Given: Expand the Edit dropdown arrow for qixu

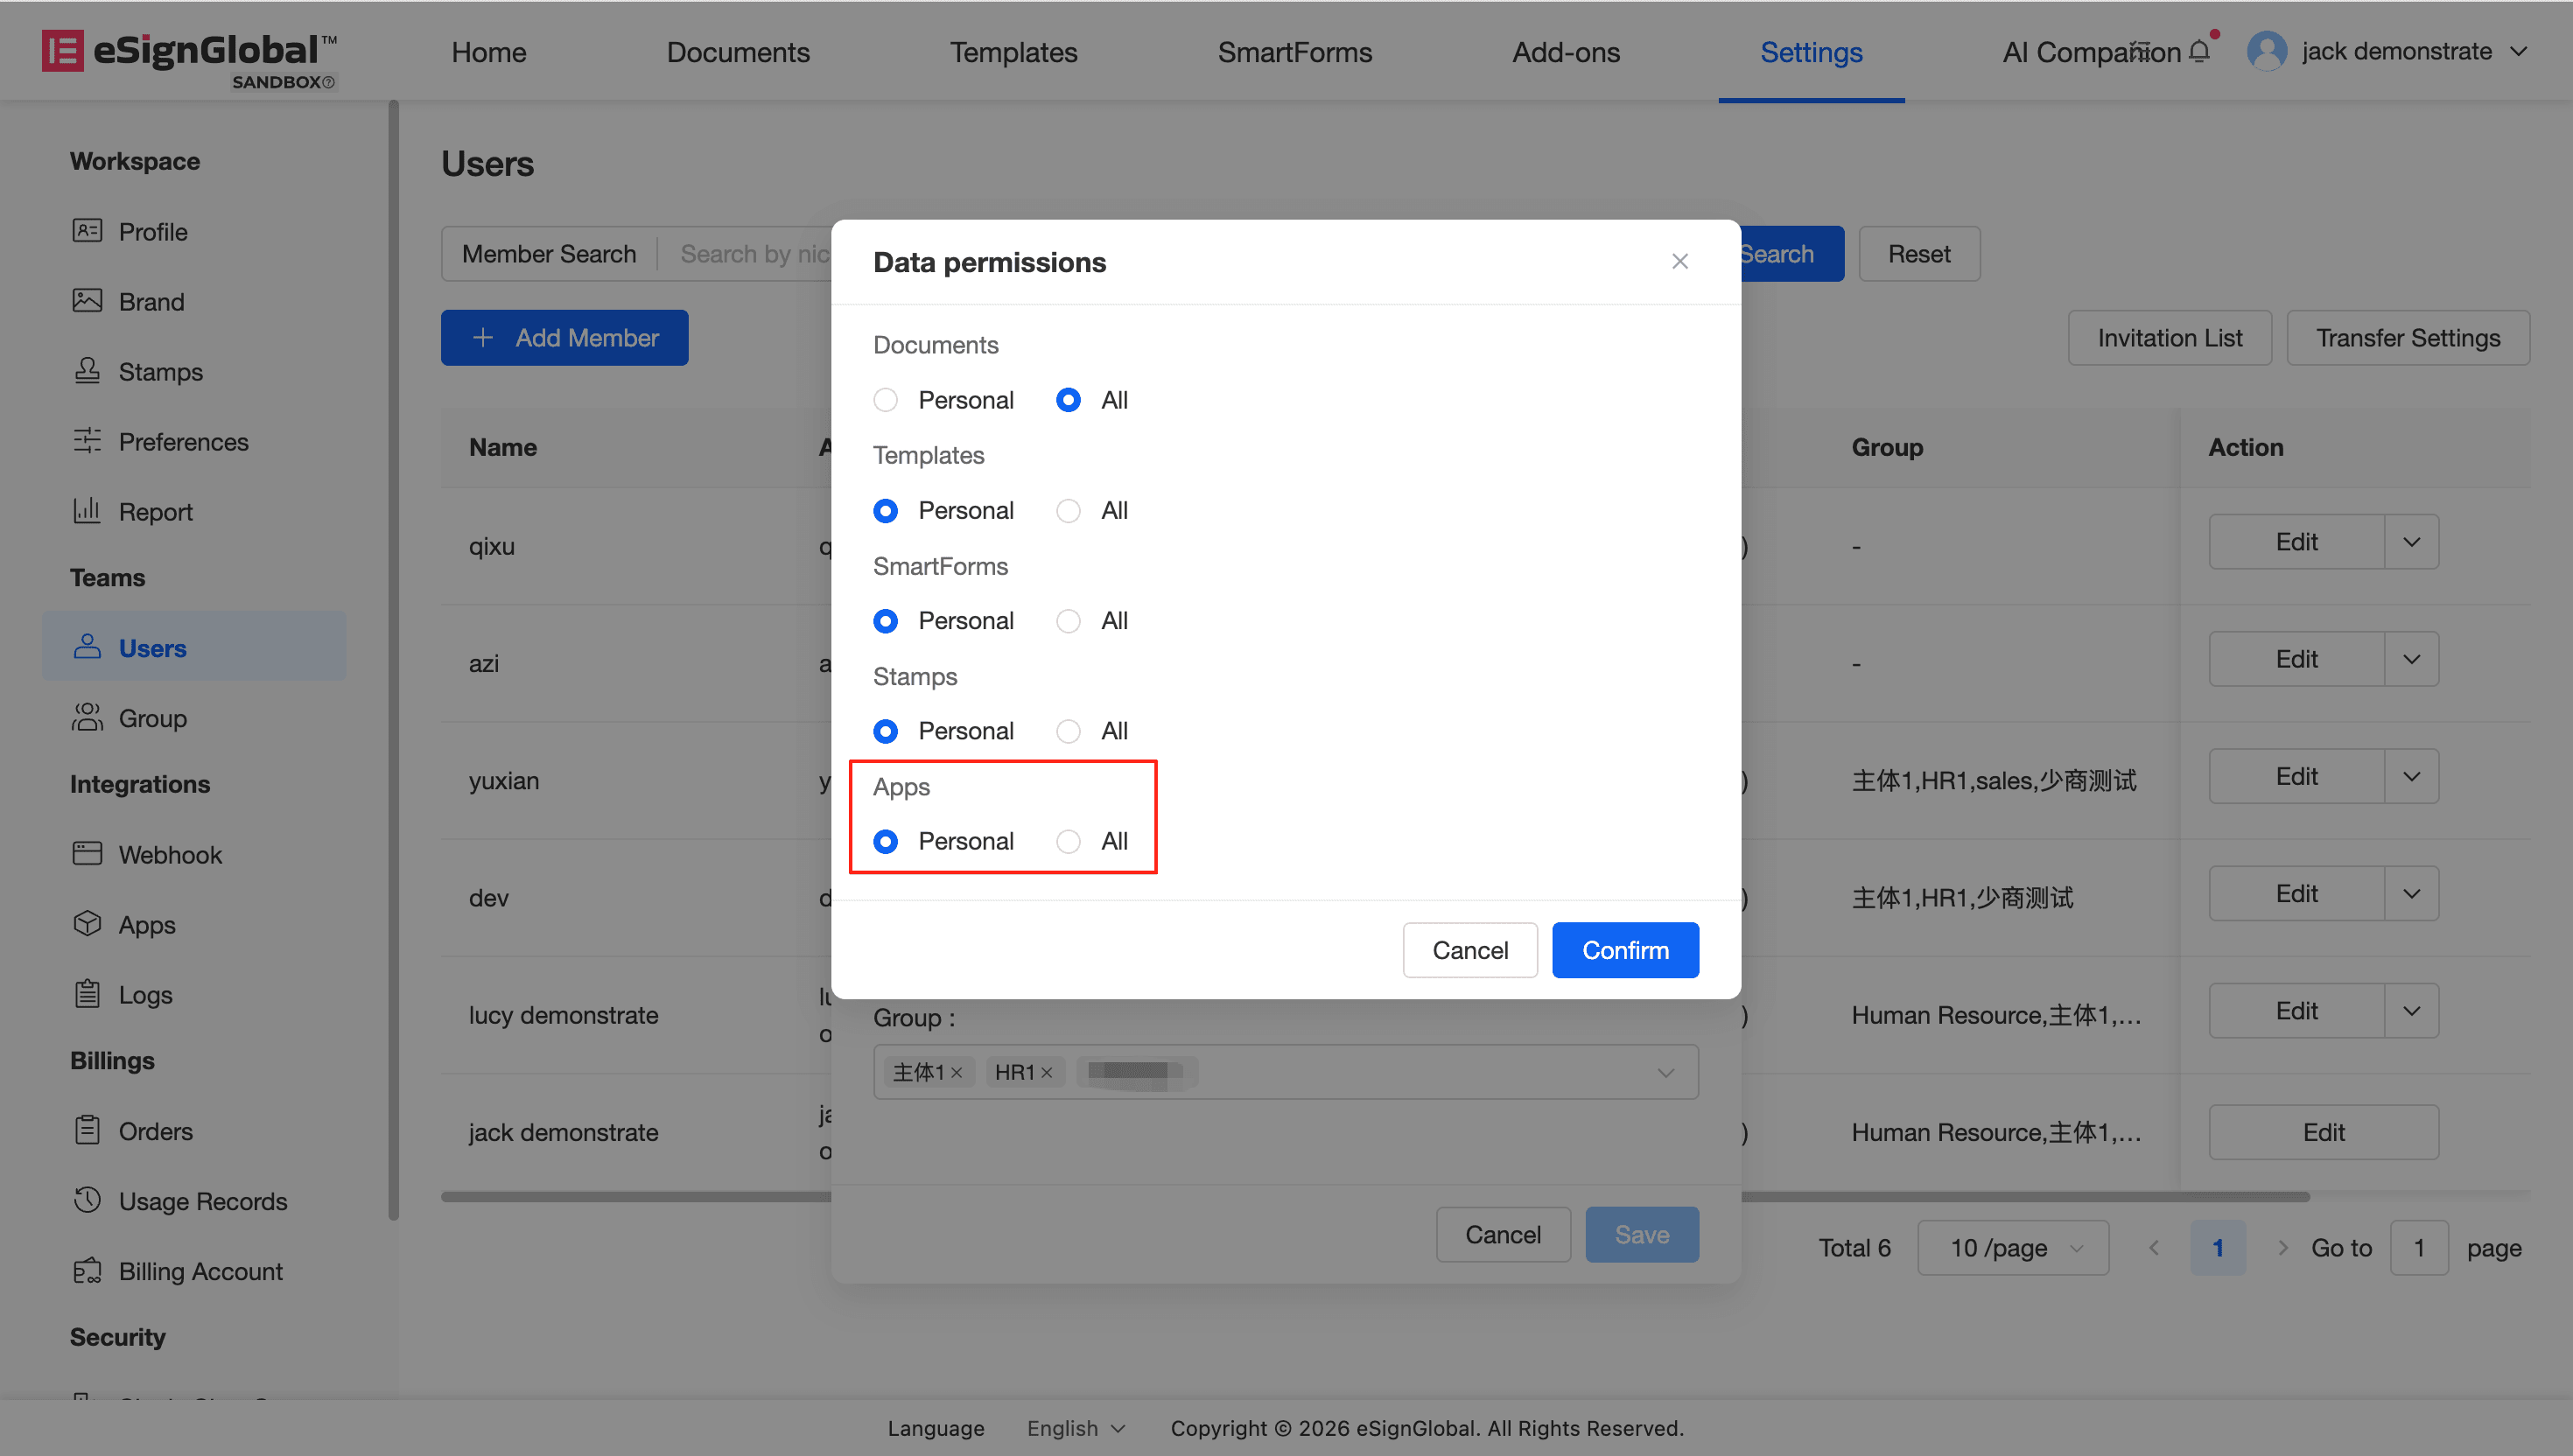Looking at the screenshot, I should click(x=2411, y=542).
